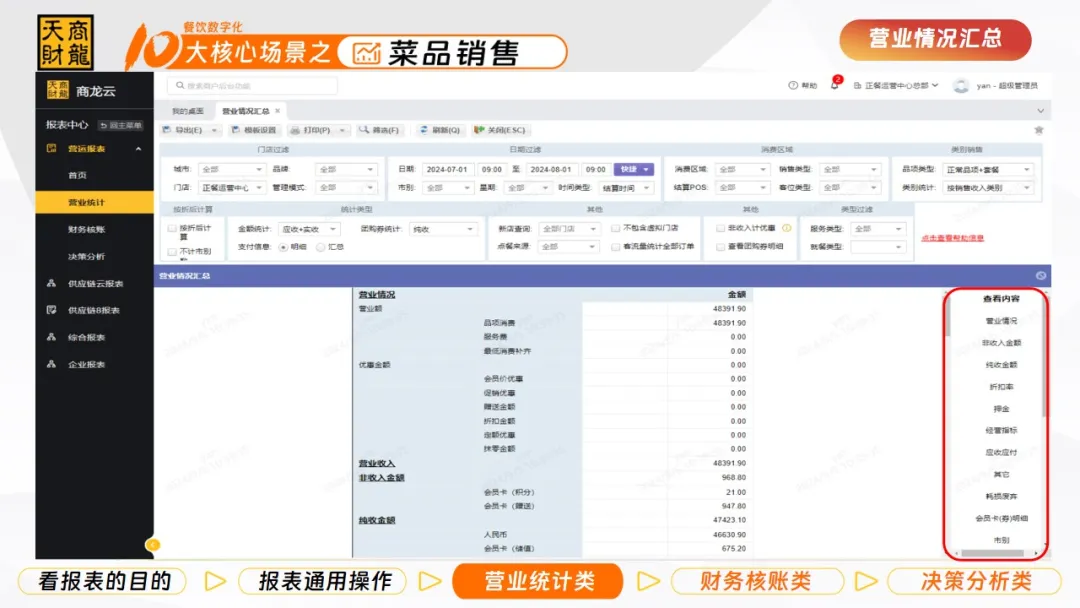Jump to 非收入金额 in 查看内容

[1001, 342]
